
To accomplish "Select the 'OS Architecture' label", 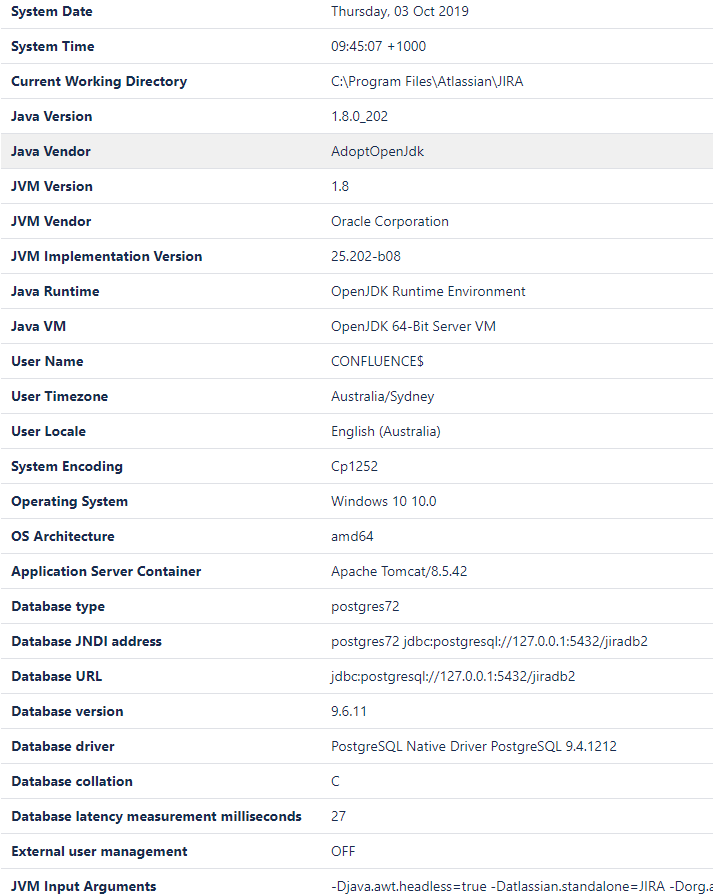I will [x=63, y=536].
